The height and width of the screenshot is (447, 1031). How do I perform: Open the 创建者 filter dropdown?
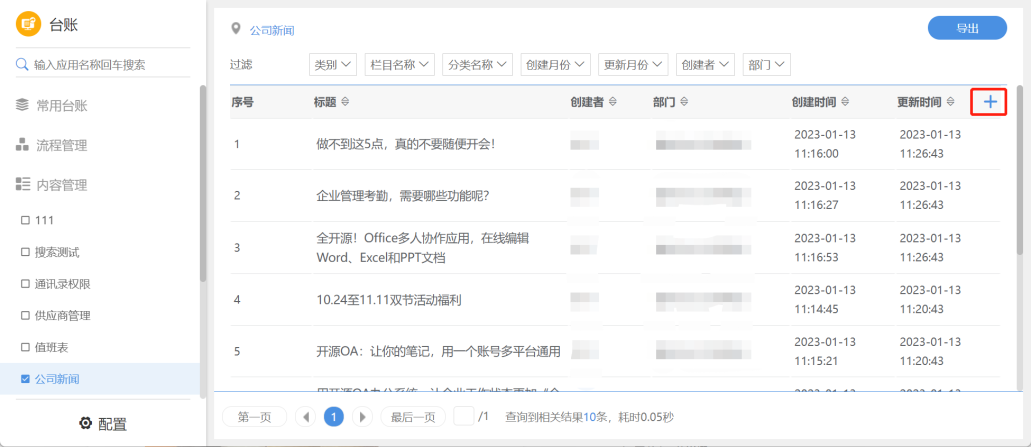706,64
